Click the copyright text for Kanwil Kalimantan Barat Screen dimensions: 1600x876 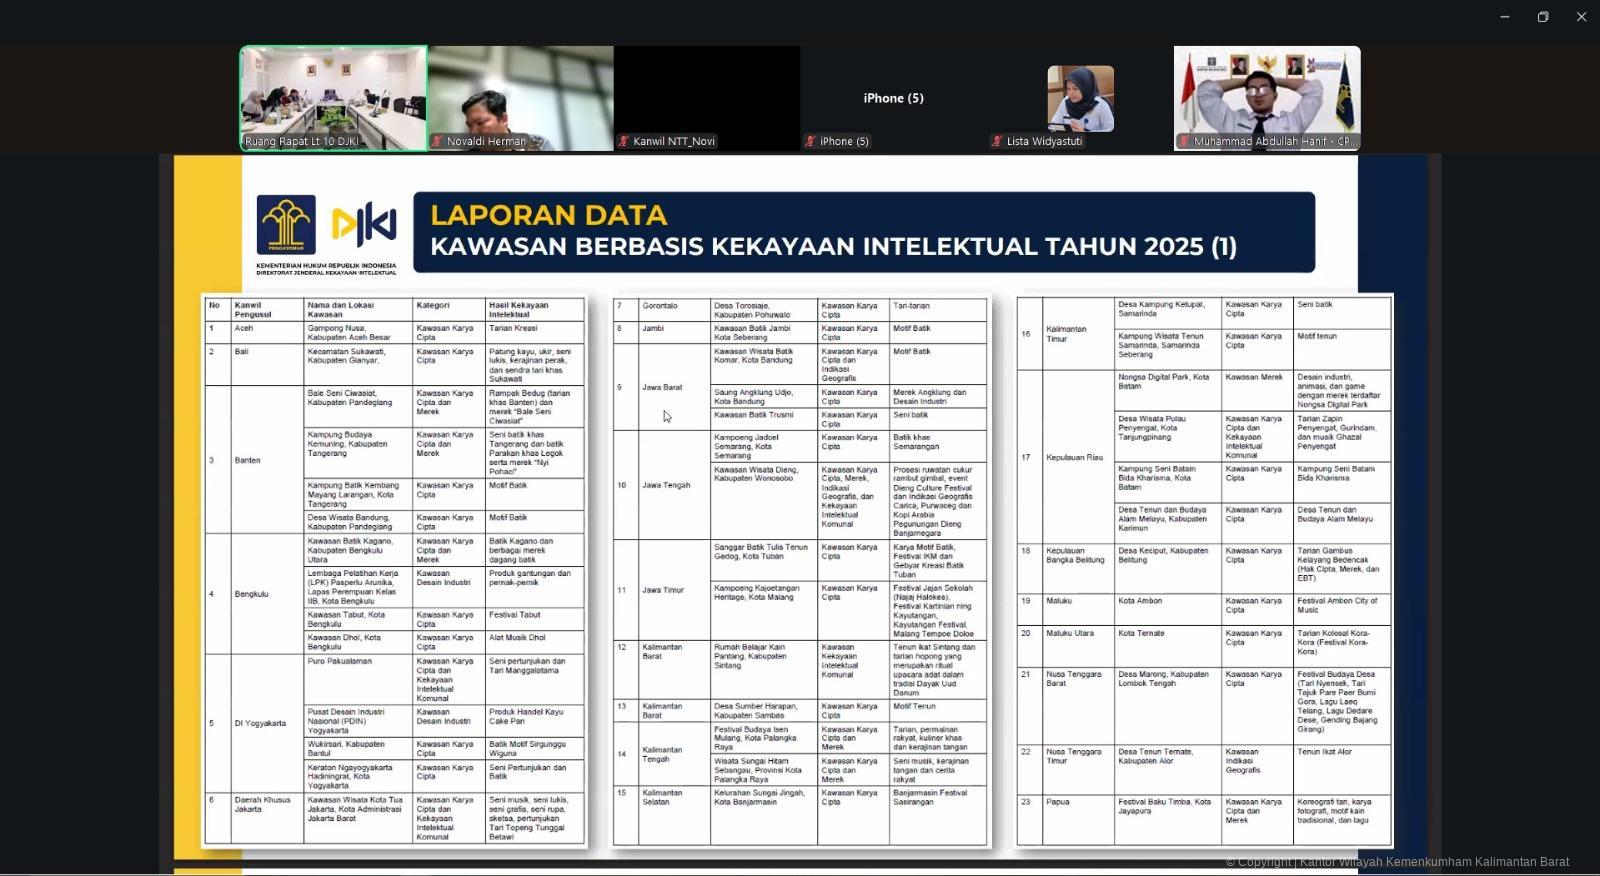click(1397, 862)
